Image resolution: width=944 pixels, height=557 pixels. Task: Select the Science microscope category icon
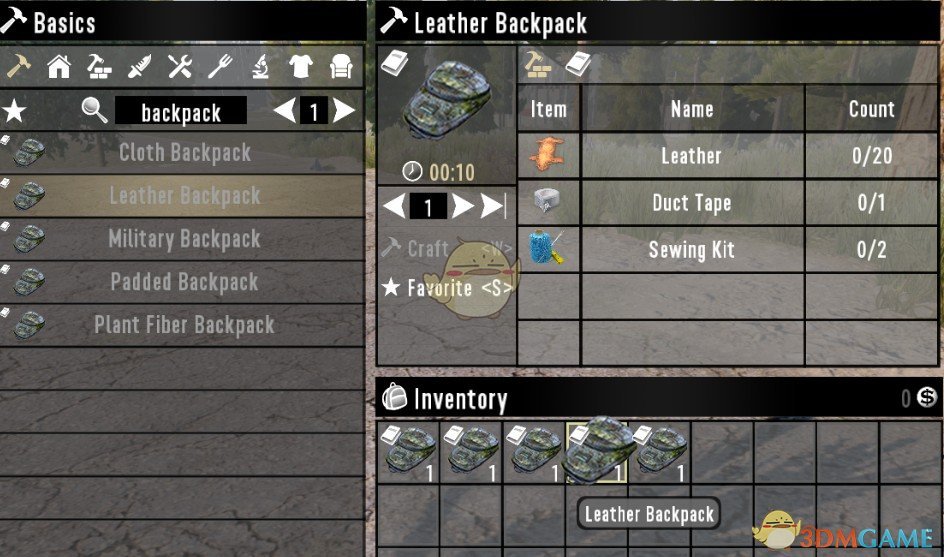tap(260, 66)
